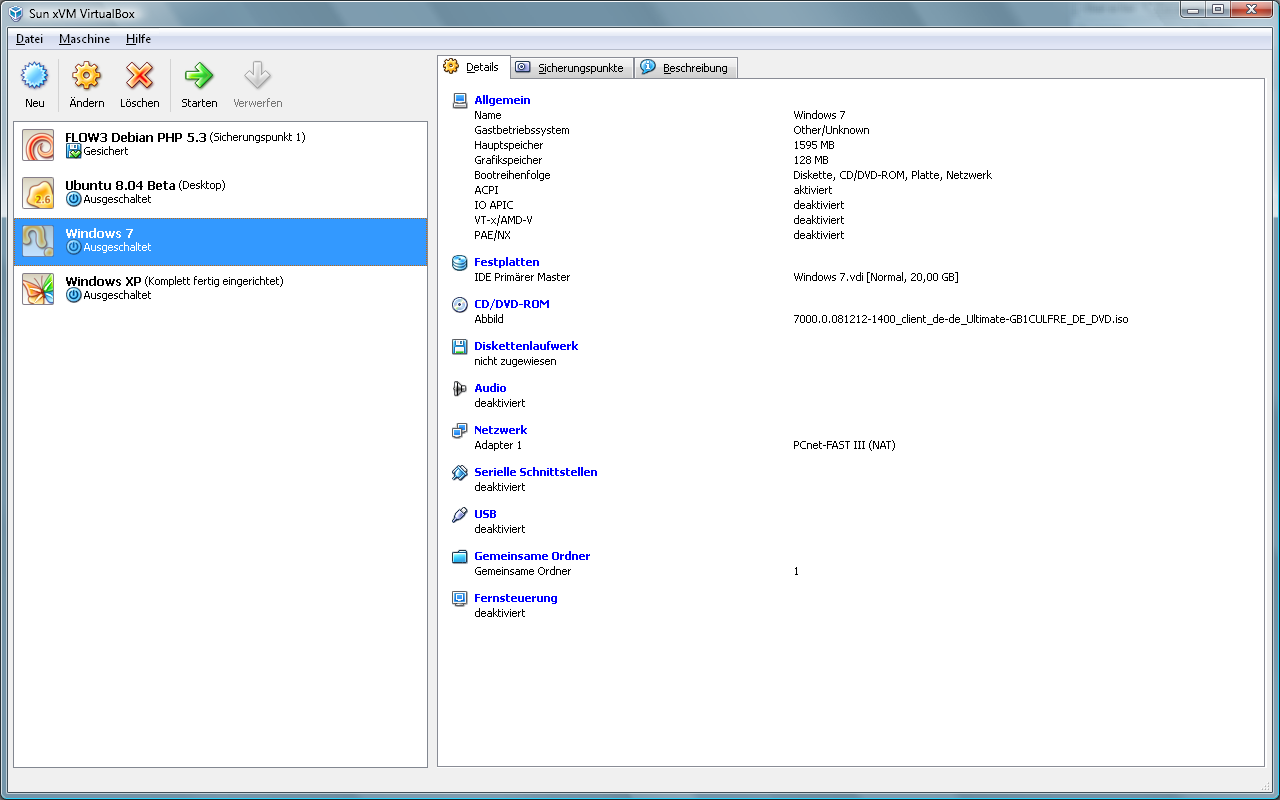Open the Gemeinsame Ordner link
The width and height of the screenshot is (1280, 800).
(x=532, y=556)
